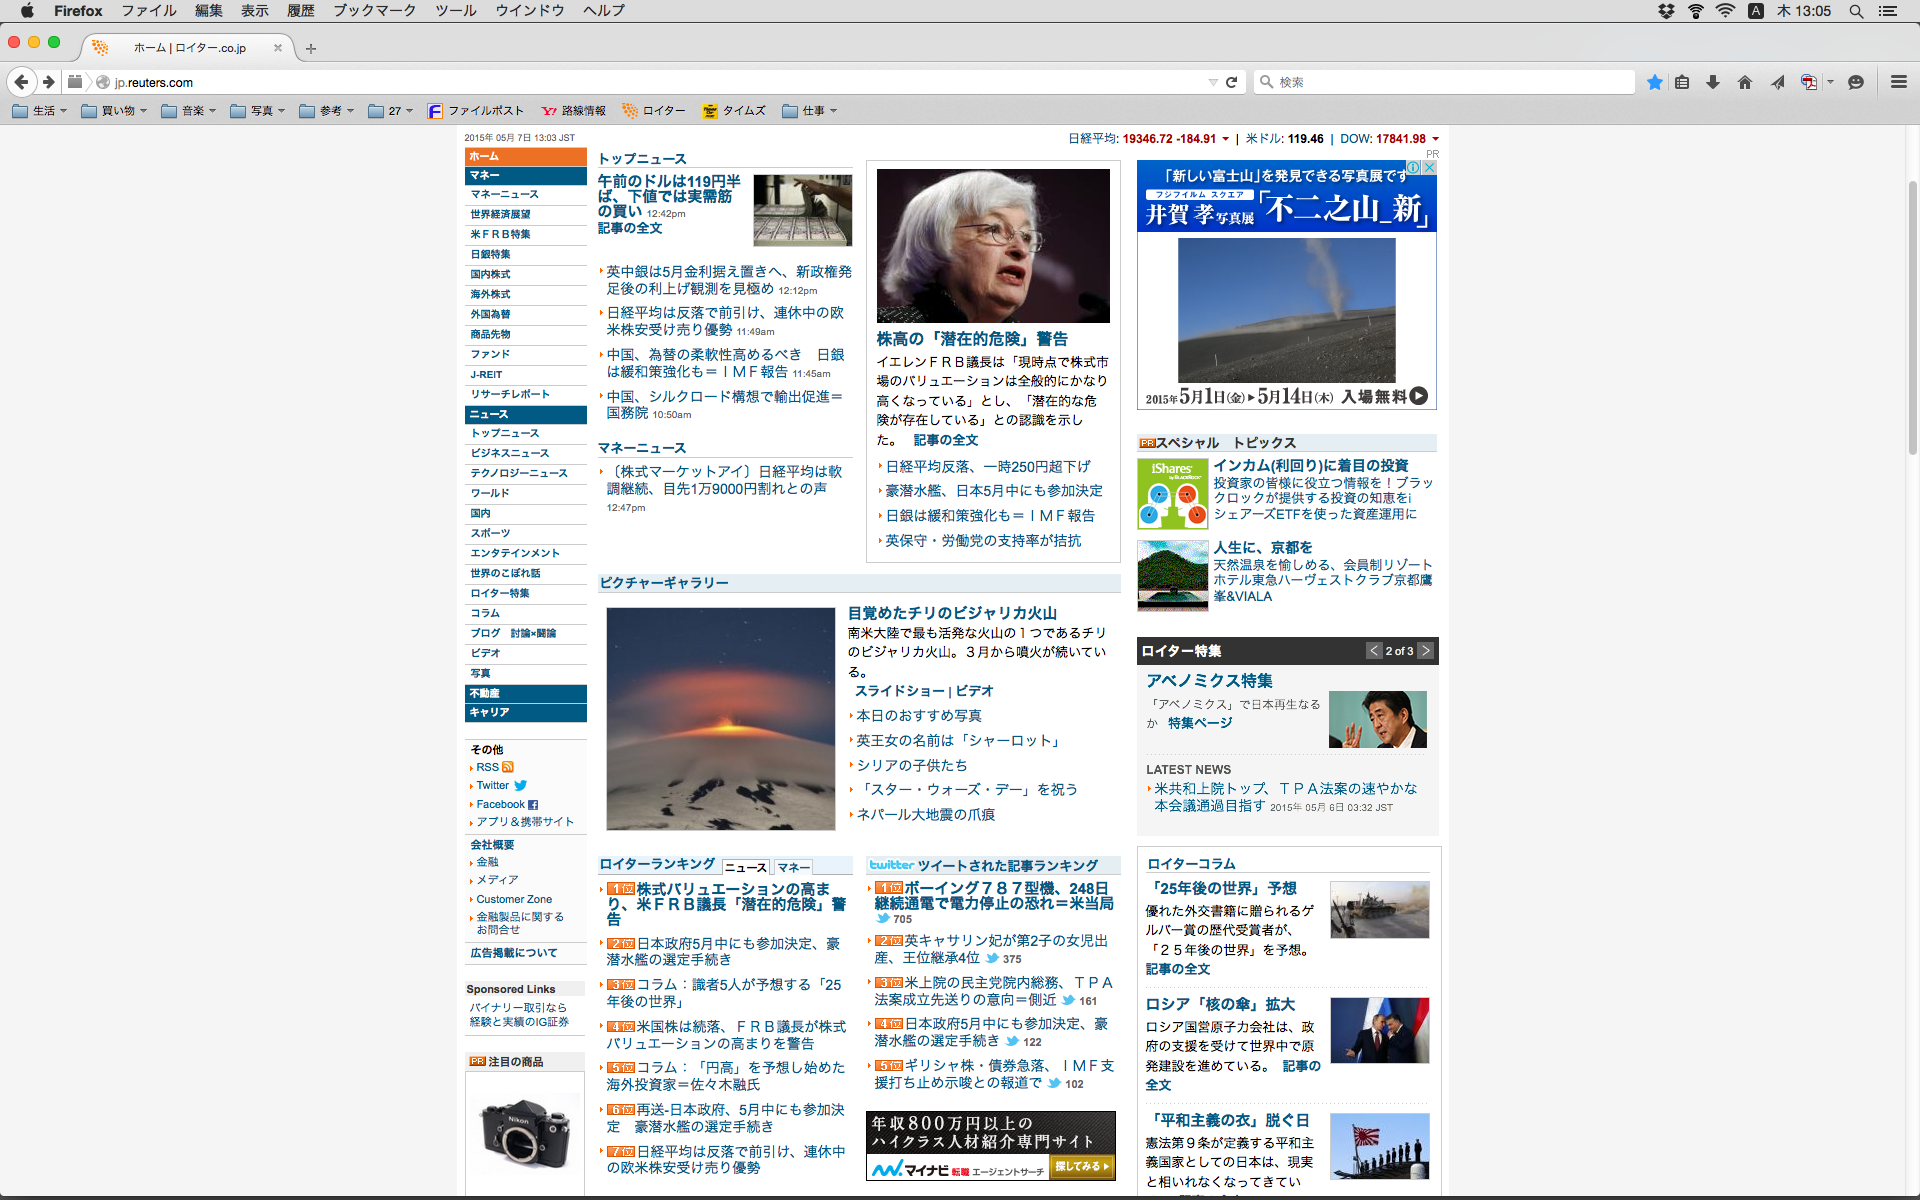Go to next ロイター特集 slide arrow
The height and width of the screenshot is (1200, 1920).
pyautogui.click(x=1426, y=651)
